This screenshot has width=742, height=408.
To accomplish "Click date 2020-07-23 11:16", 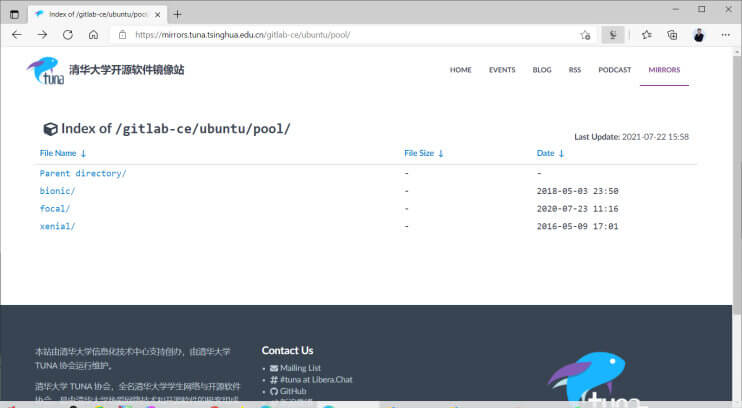I will [577, 209].
